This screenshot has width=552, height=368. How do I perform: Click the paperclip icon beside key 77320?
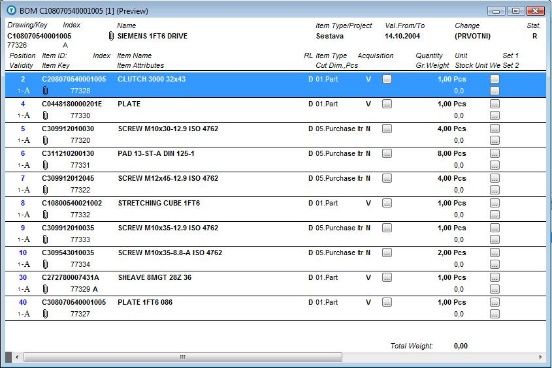(x=45, y=141)
